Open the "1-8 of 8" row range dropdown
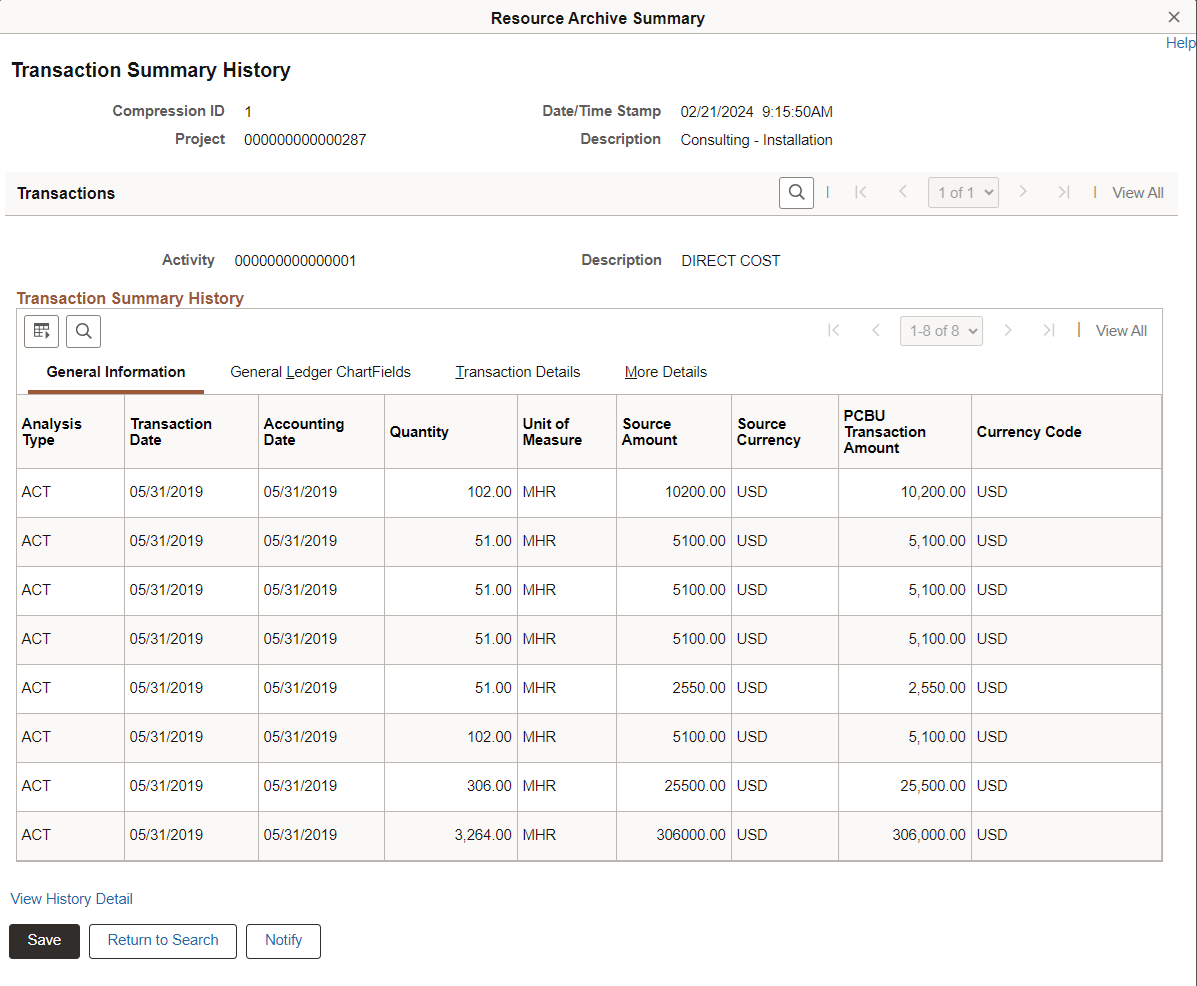 click(941, 330)
